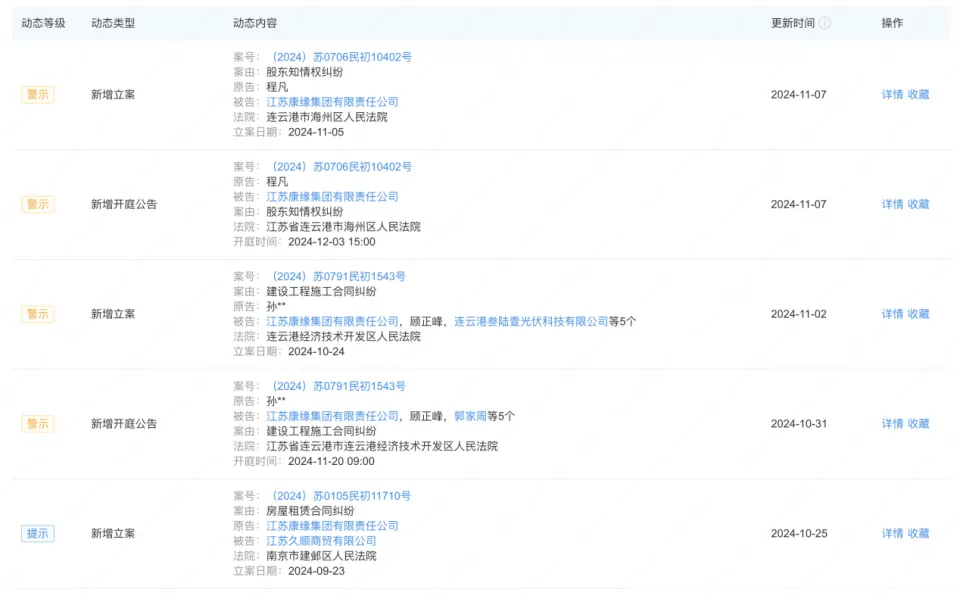Open case number link in 2024-11-05 立案 row
960x596 pixels.
(340, 57)
